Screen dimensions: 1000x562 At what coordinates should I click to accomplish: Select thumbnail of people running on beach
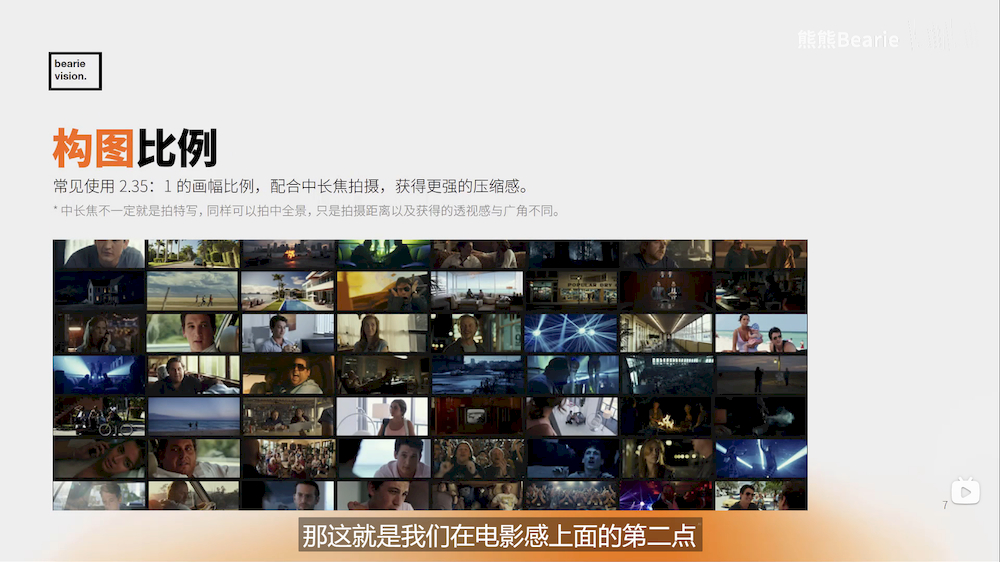[193, 290]
